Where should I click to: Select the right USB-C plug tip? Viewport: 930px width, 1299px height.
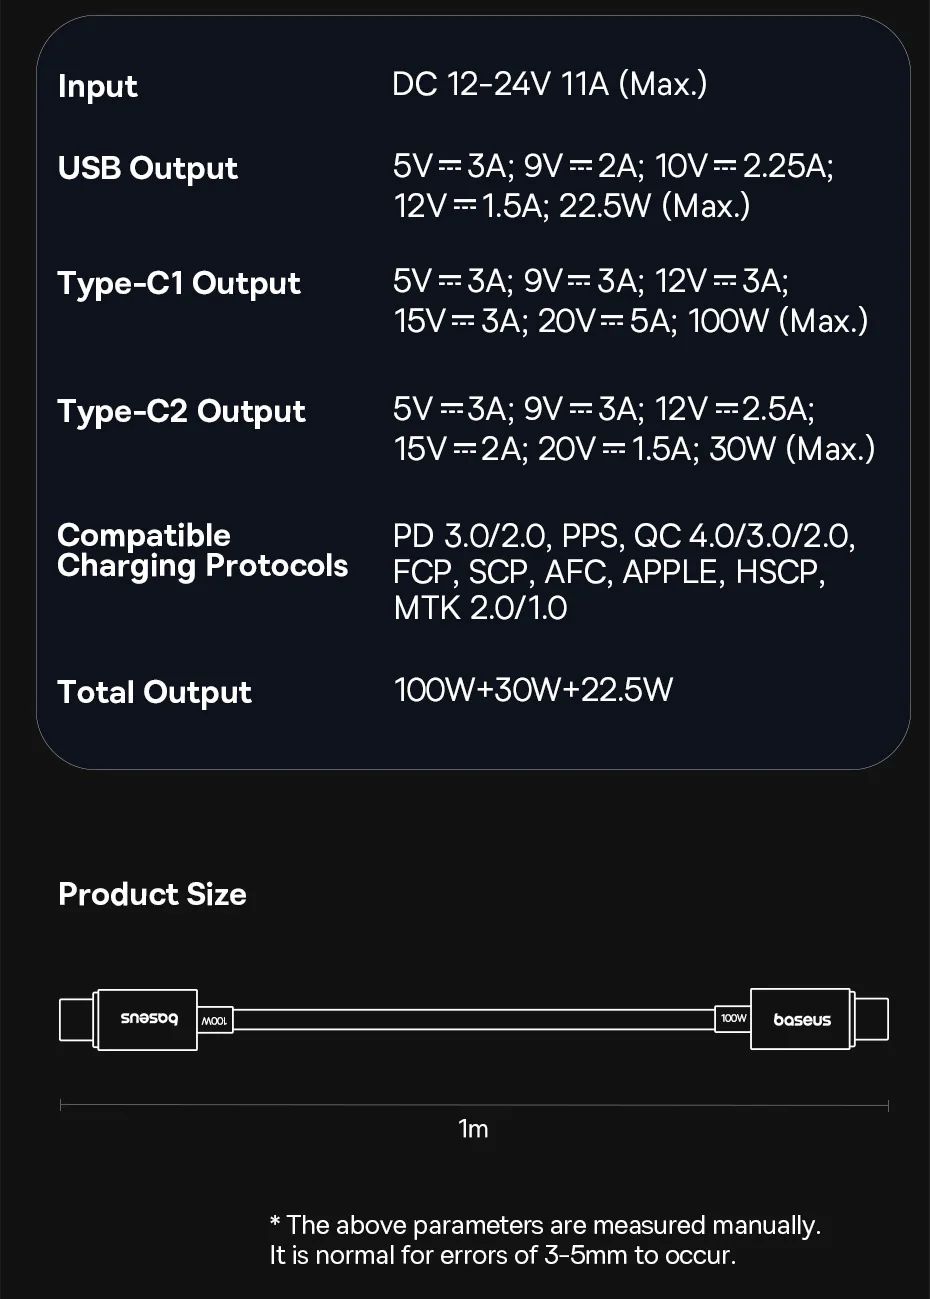(871, 1020)
